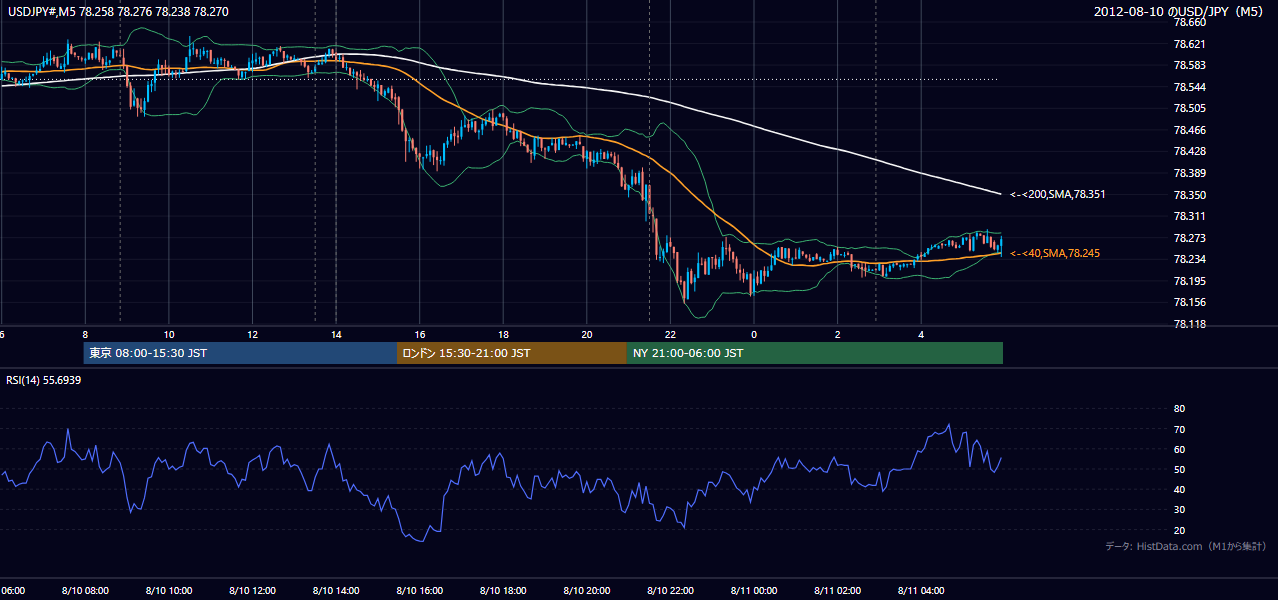Click price axis value 78.156
The width and height of the screenshot is (1278, 600).
point(1189,302)
